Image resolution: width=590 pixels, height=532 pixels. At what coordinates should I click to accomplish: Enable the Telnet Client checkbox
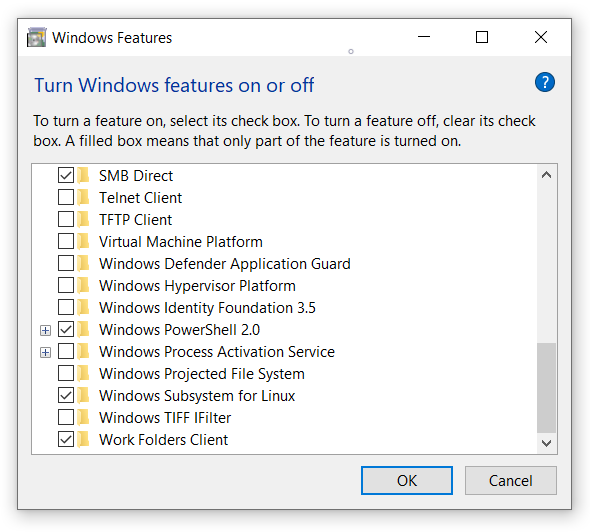click(66, 197)
